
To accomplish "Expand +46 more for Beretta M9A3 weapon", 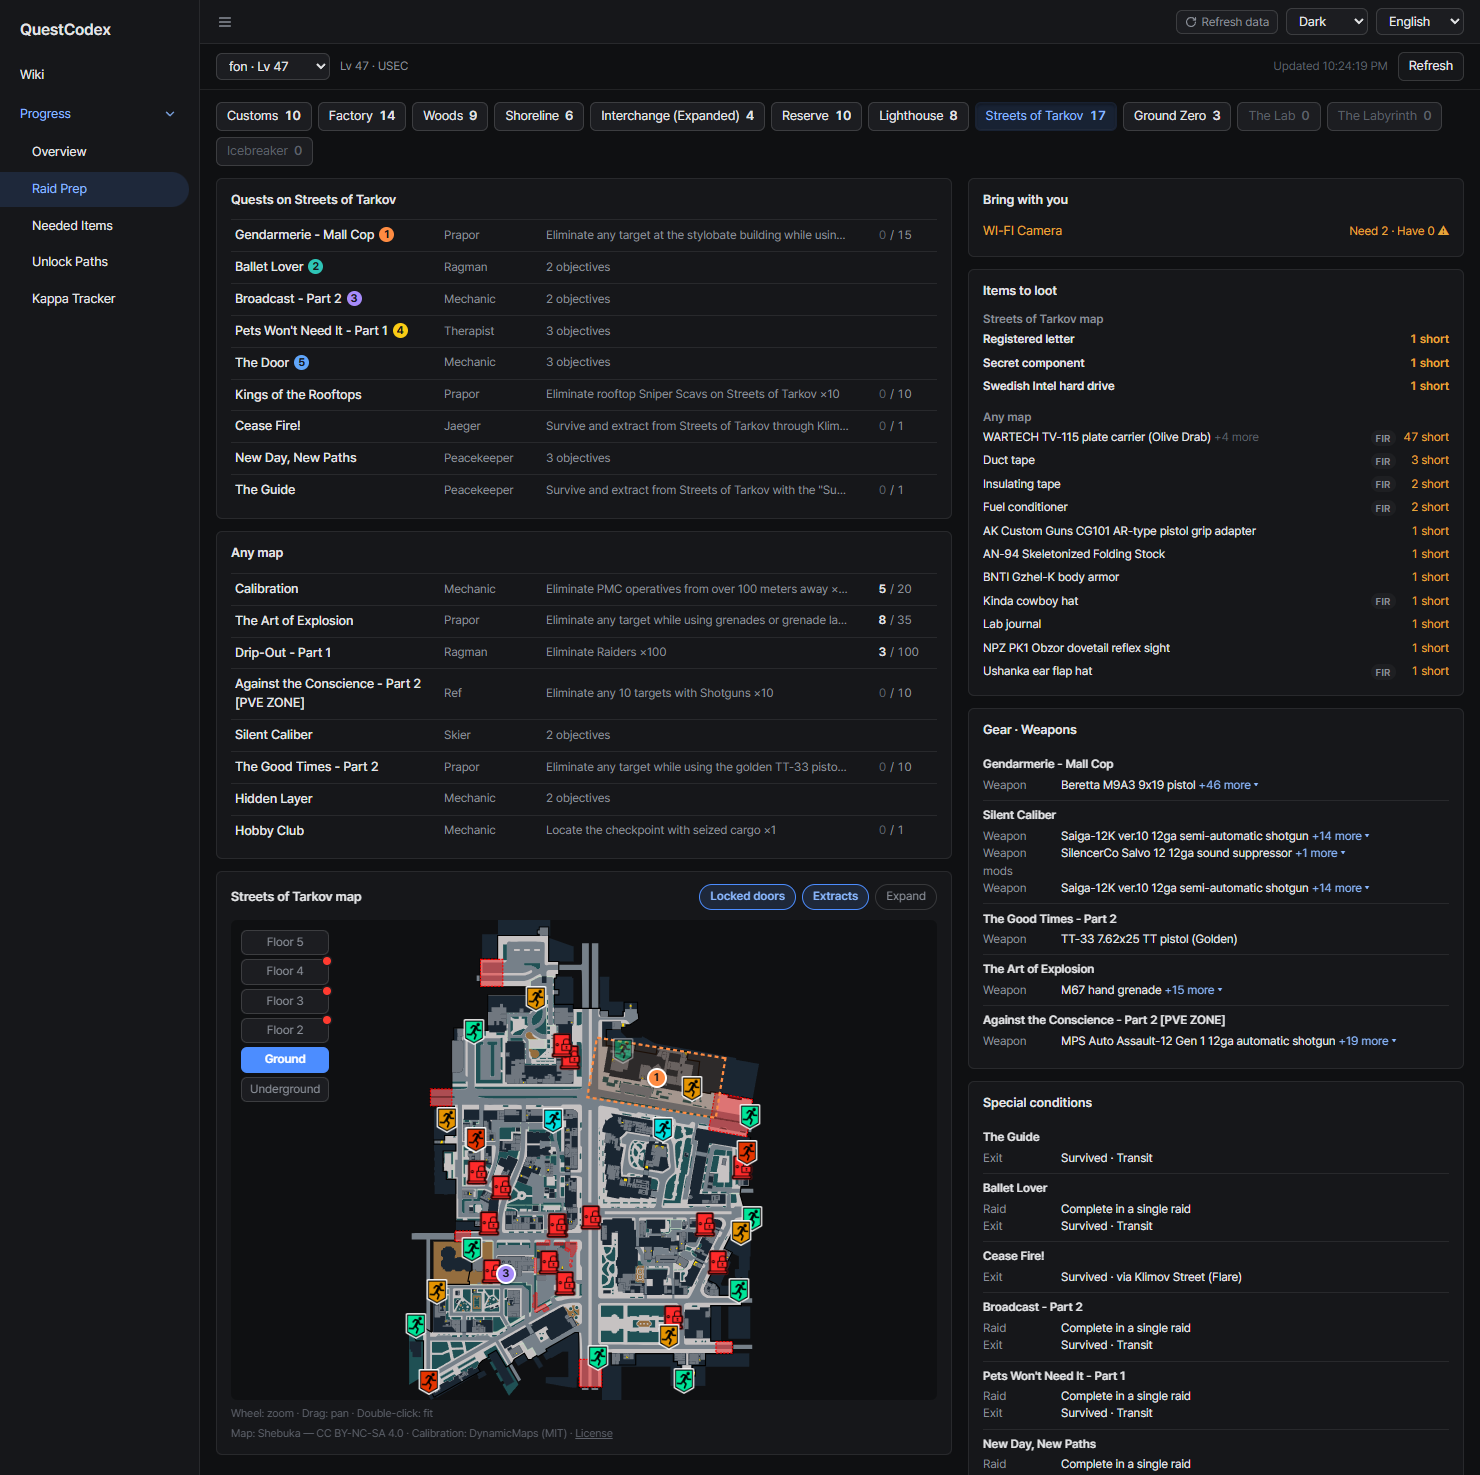I will [1228, 786].
